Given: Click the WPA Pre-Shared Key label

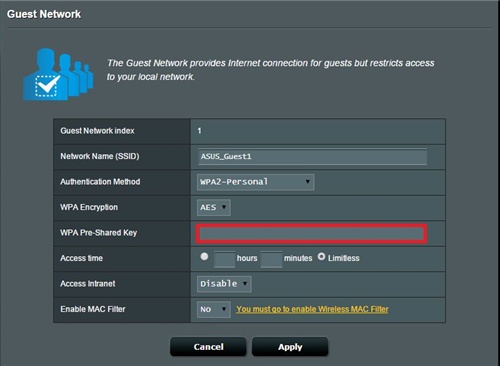Looking at the screenshot, I should pyautogui.click(x=99, y=233).
